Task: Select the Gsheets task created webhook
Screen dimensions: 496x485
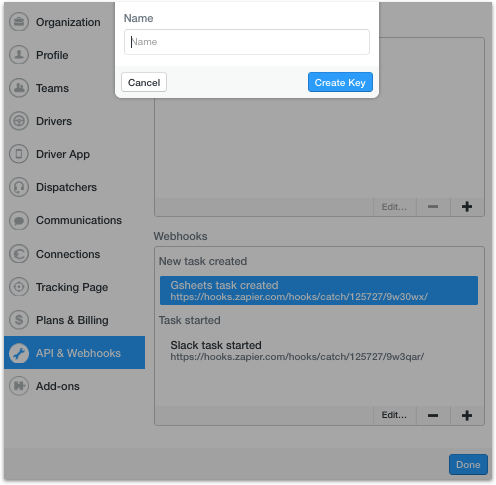Action: pos(319,290)
